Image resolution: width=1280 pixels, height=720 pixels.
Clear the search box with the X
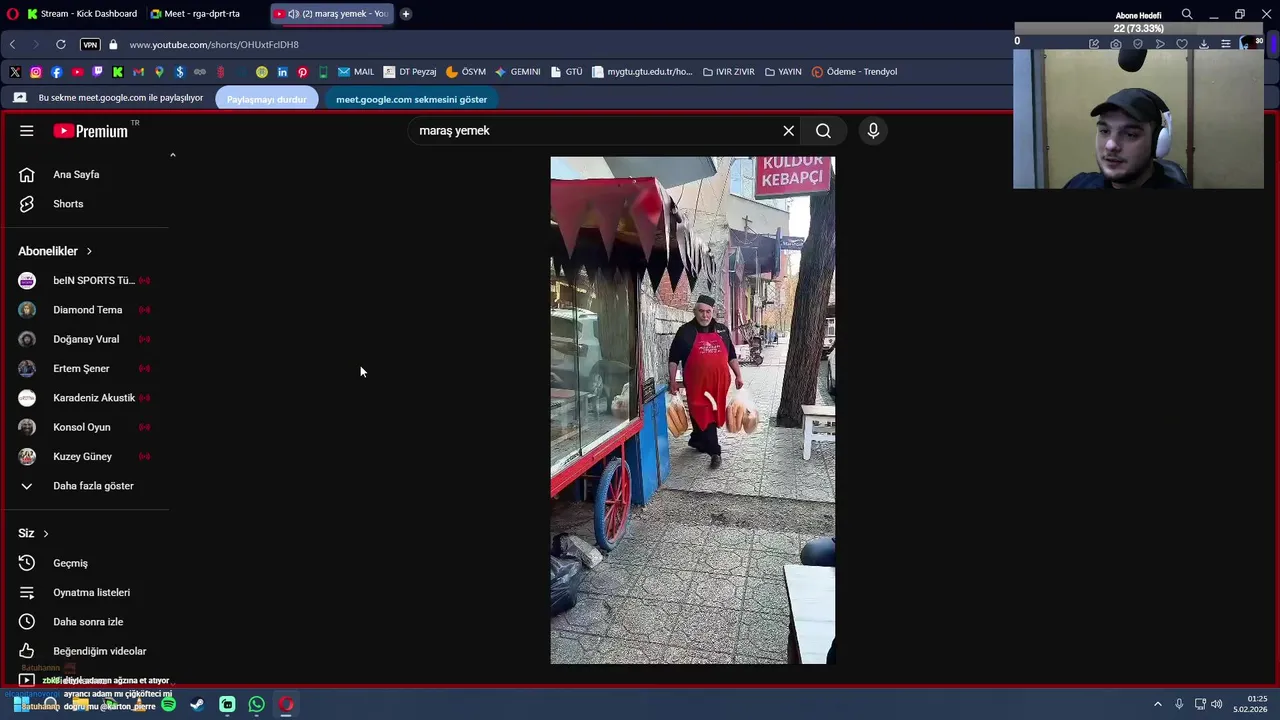click(x=789, y=131)
